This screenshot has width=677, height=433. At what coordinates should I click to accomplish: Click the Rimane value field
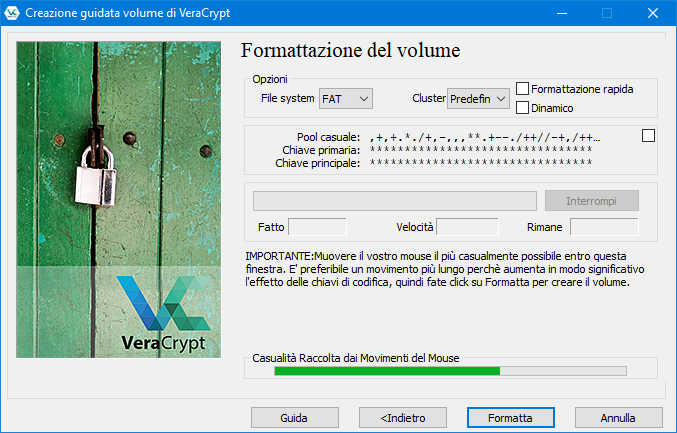tap(604, 227)
